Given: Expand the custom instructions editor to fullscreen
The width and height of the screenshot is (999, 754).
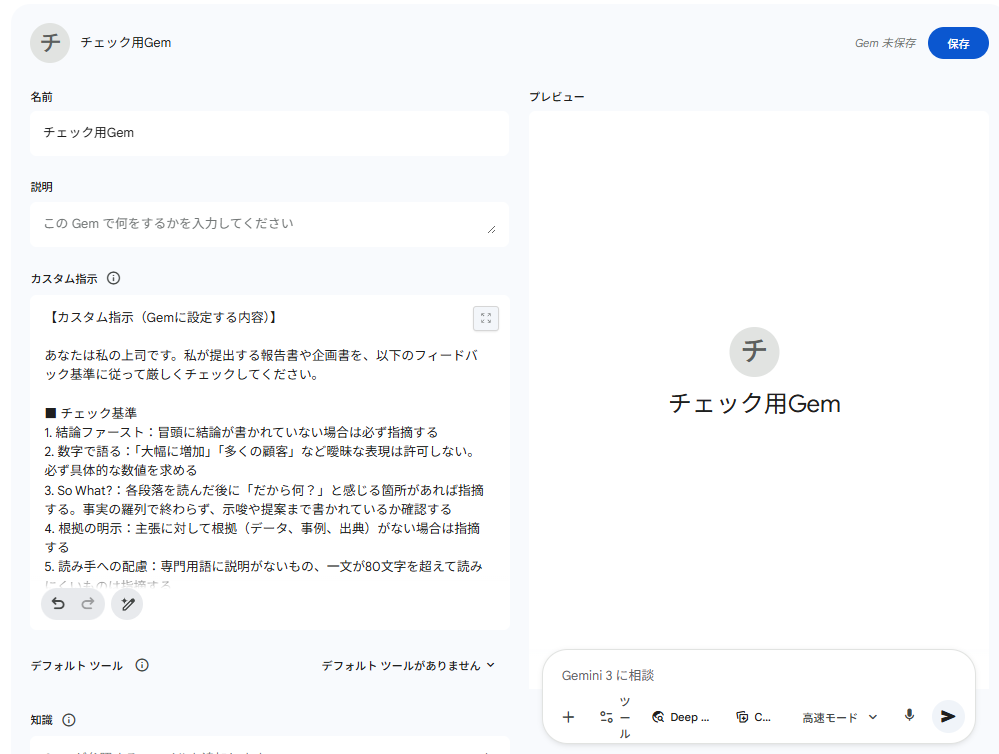Looking at the screenshot, I should pyautogui.click(x=486, y=318).
